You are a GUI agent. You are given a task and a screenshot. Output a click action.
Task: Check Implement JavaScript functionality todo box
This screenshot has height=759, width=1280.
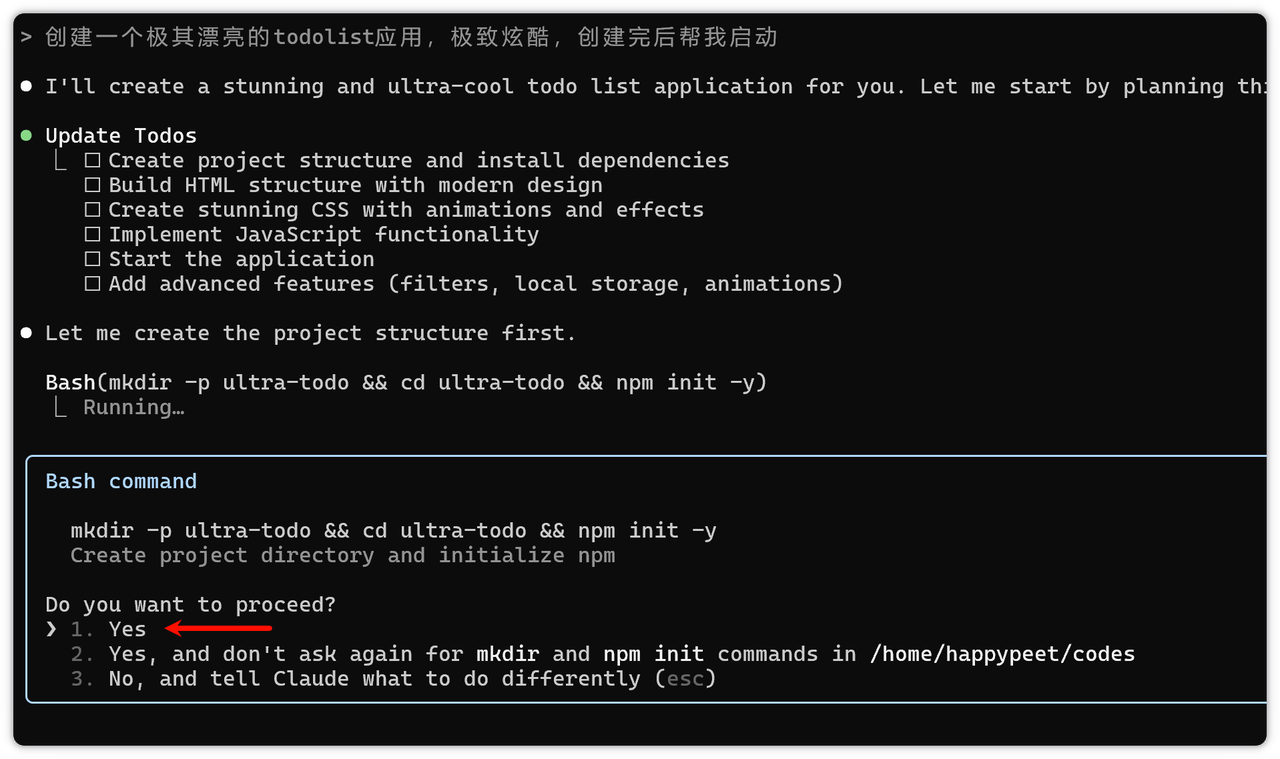[92, 235]
